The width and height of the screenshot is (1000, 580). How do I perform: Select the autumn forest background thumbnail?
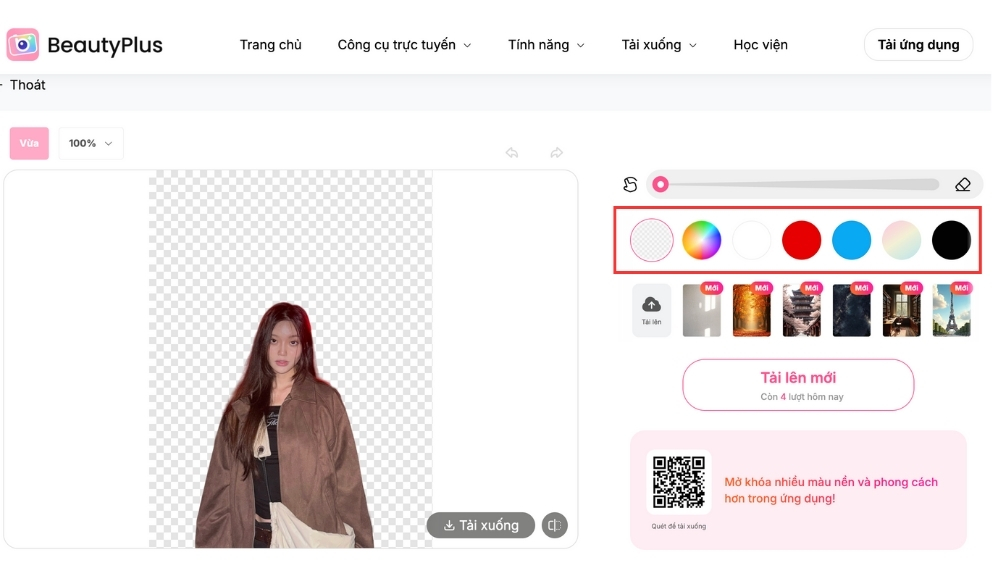point(751,310)
